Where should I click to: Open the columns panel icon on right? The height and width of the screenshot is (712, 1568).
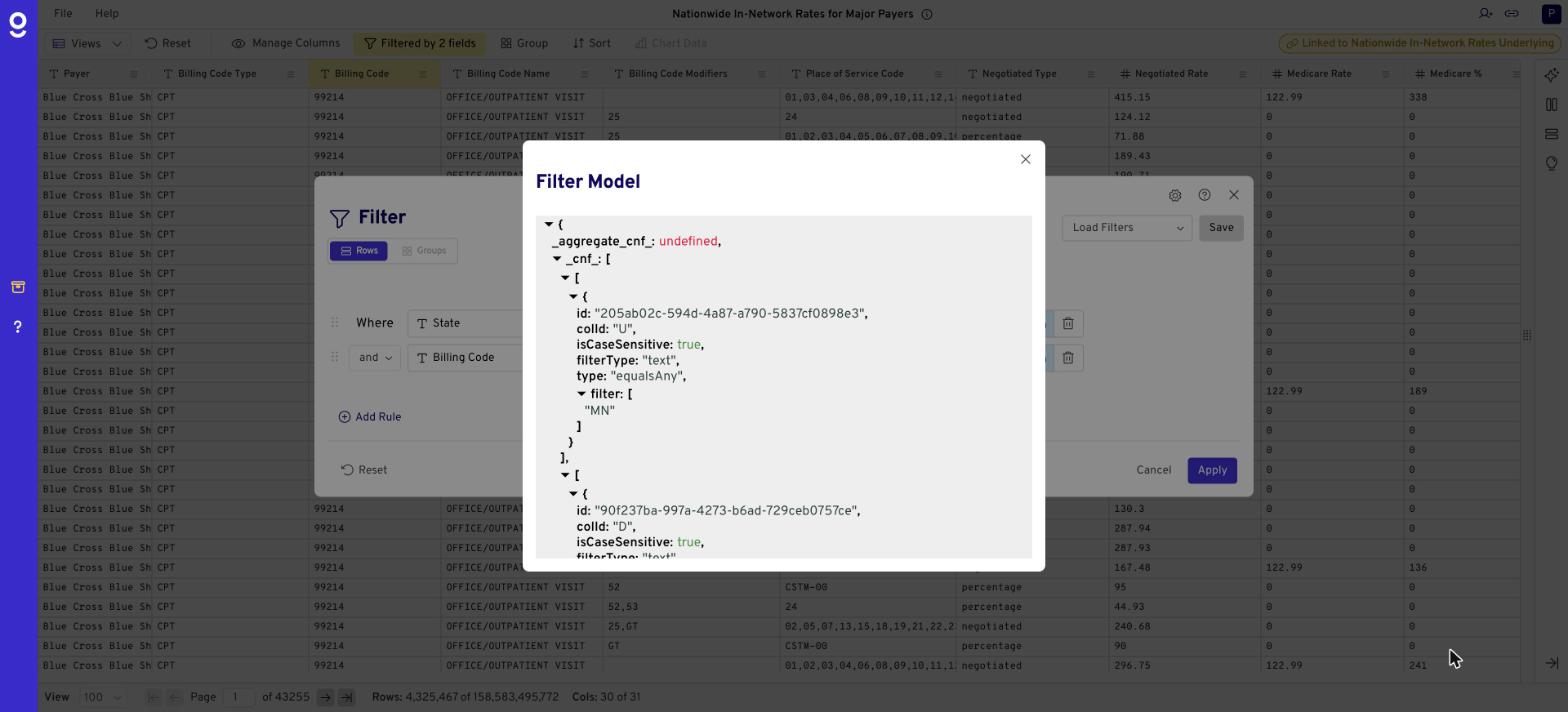pyautogui.click(x=1551, y=104)
